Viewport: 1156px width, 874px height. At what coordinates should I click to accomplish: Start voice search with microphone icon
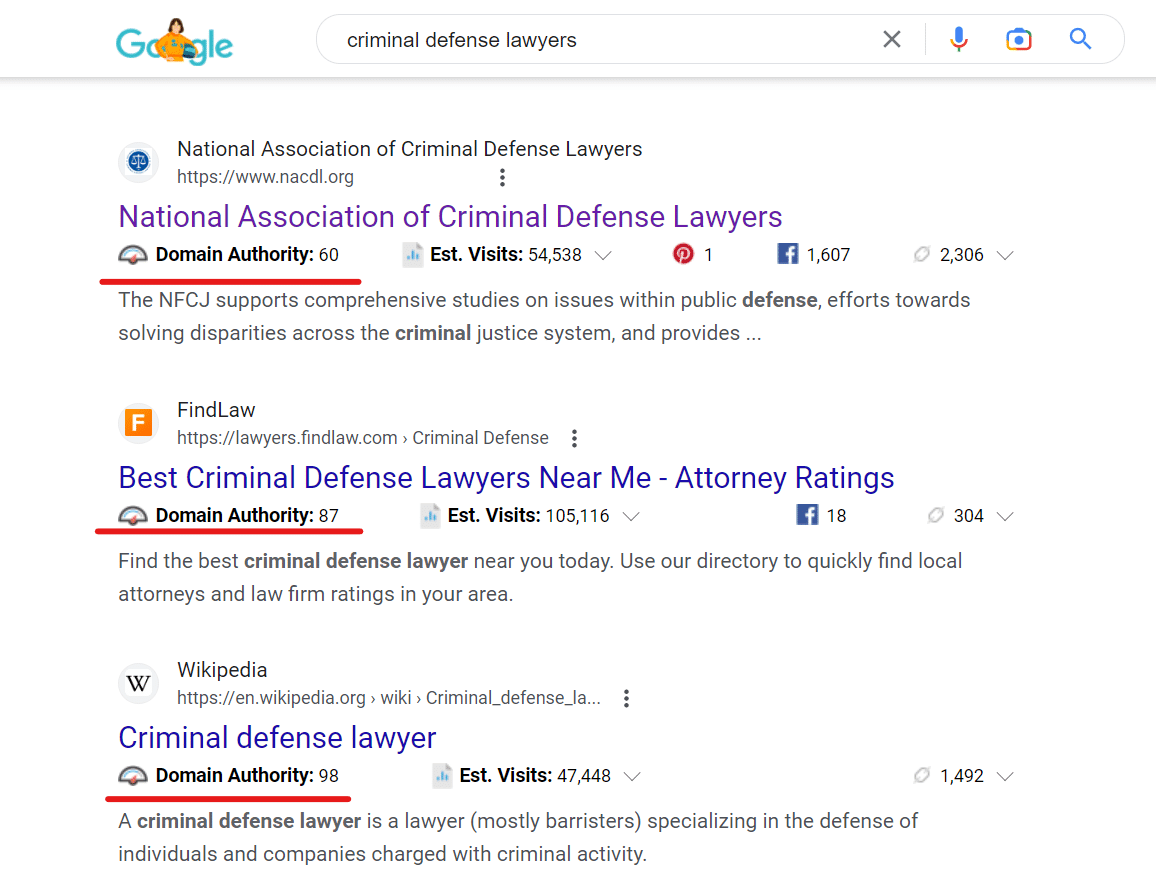click(x=958, y=39)
